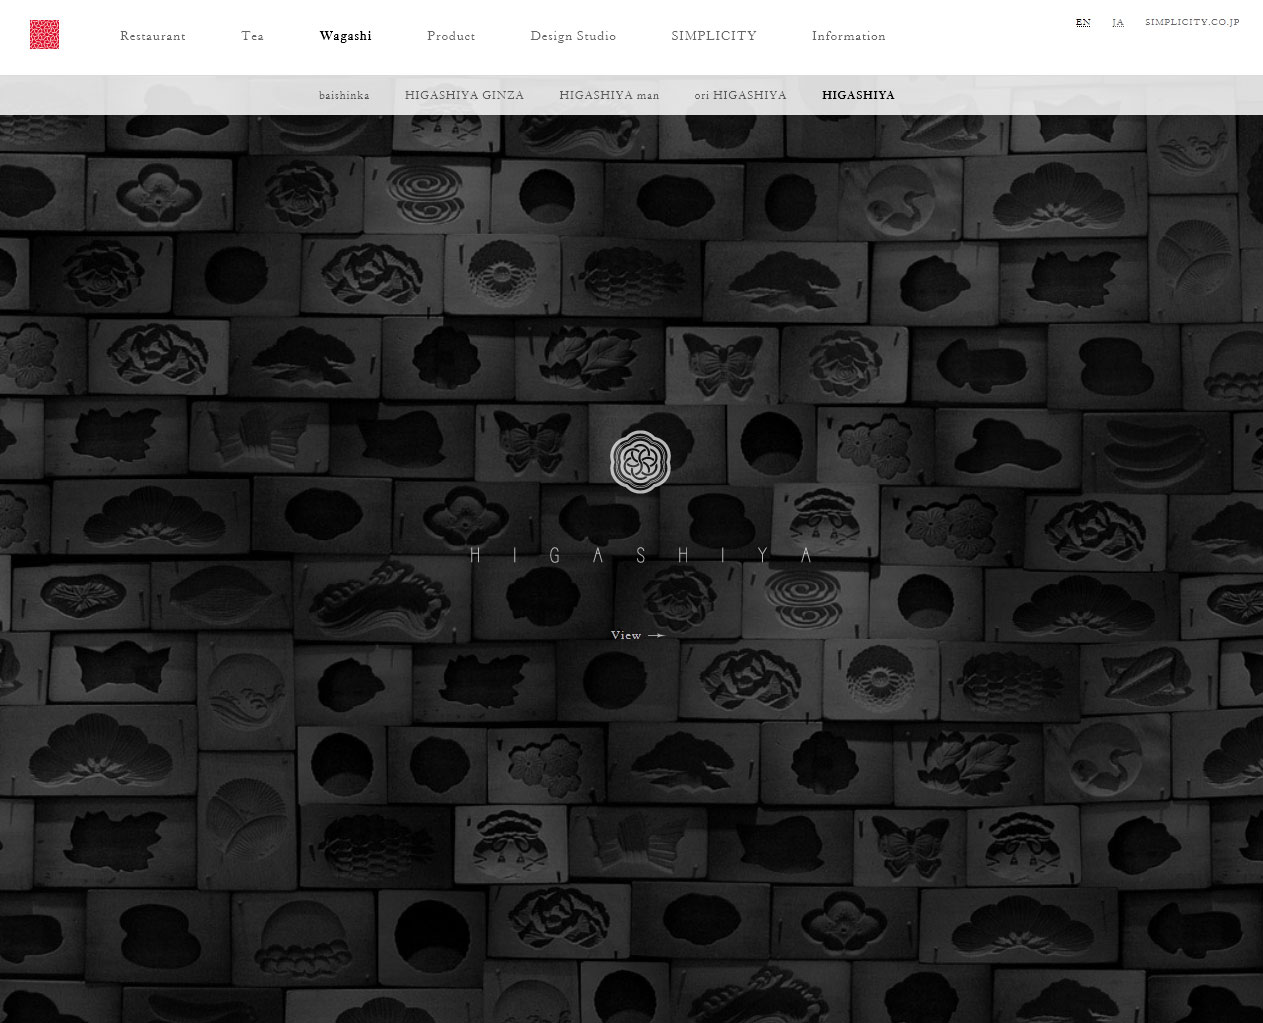
Task: Open the Tea menu
Action: click(x=252, y=36)
